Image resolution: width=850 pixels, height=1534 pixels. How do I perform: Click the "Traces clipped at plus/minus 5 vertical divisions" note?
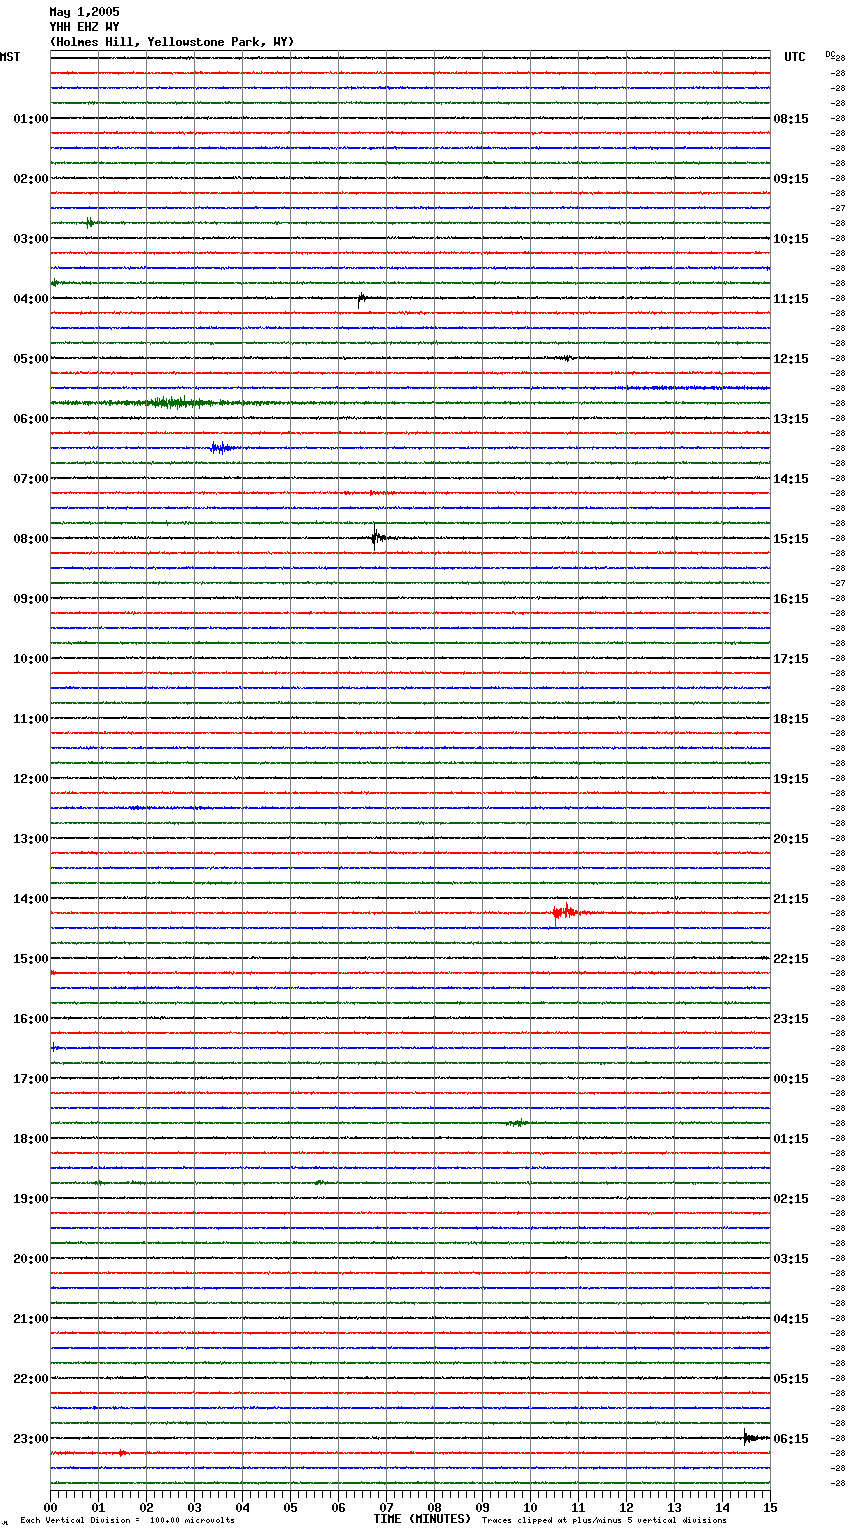[604, 1521]
